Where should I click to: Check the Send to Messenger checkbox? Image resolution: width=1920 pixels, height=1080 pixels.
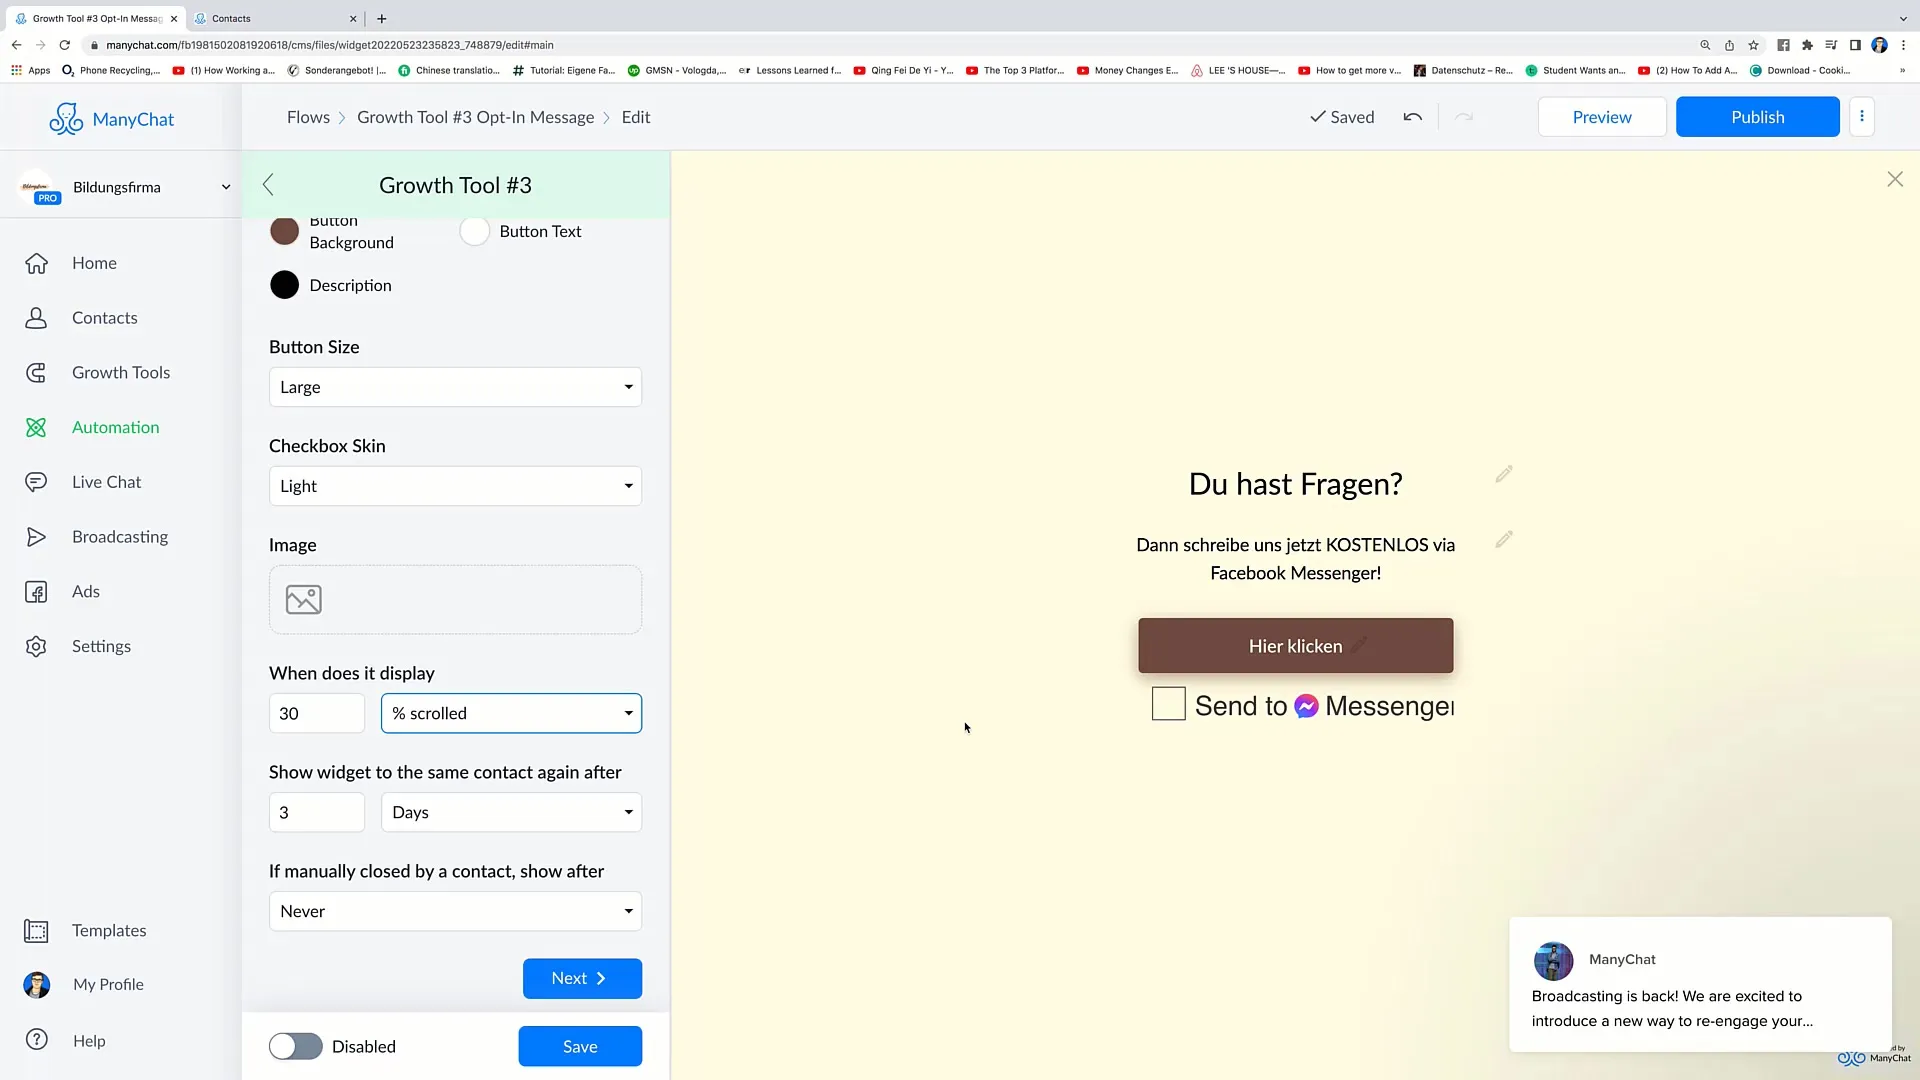[x=1168, y=704]
